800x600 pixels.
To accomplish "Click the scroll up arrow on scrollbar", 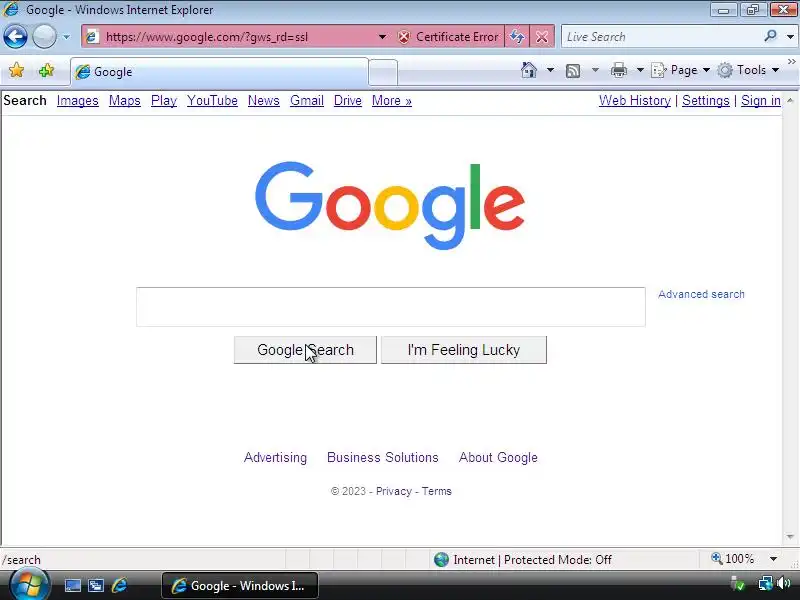I will [x=790, y=100].
